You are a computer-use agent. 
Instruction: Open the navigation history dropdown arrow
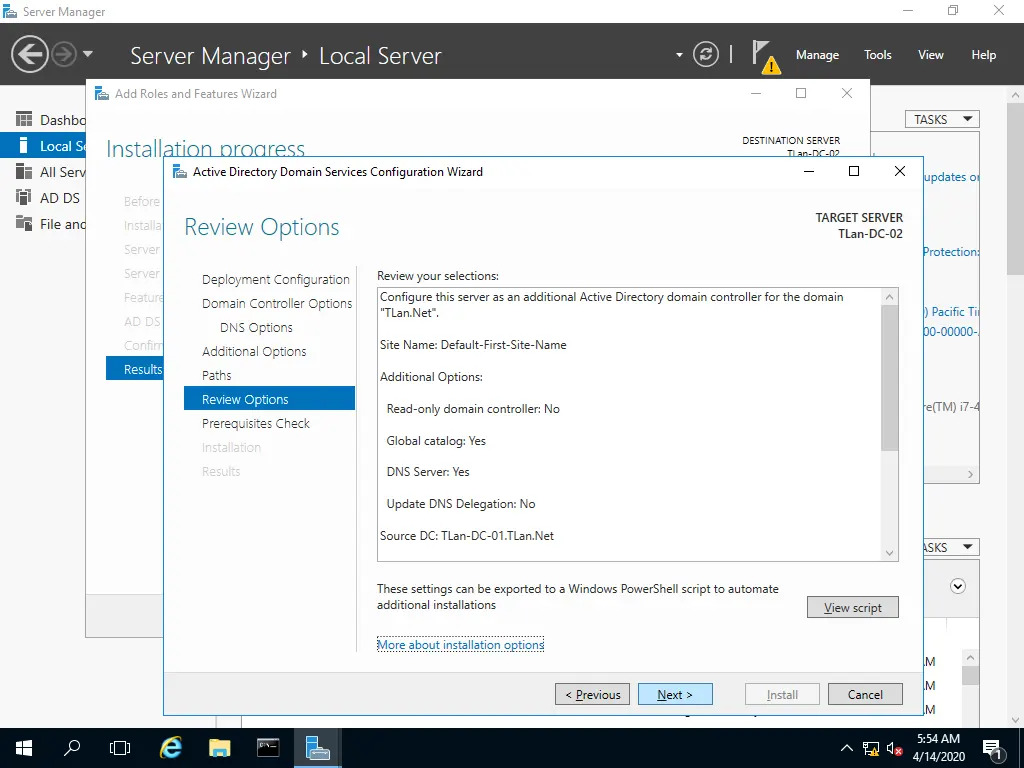[88, 54]
